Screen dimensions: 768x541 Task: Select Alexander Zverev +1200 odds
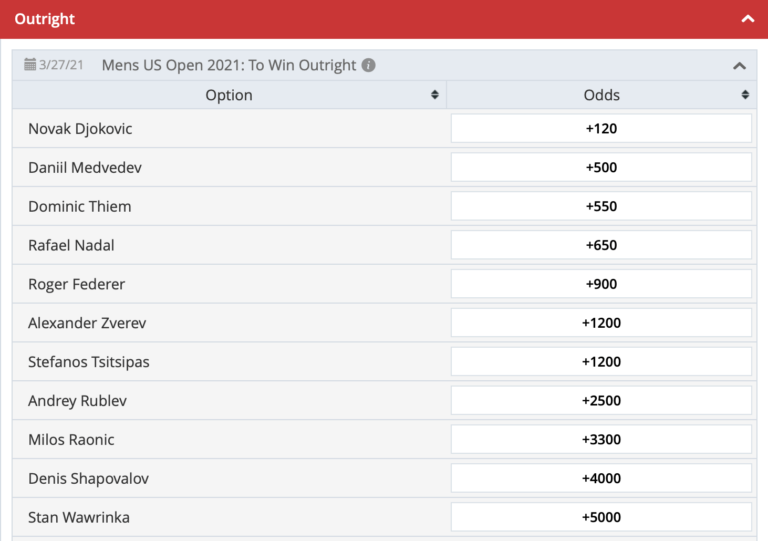click(x=601, y=323)
